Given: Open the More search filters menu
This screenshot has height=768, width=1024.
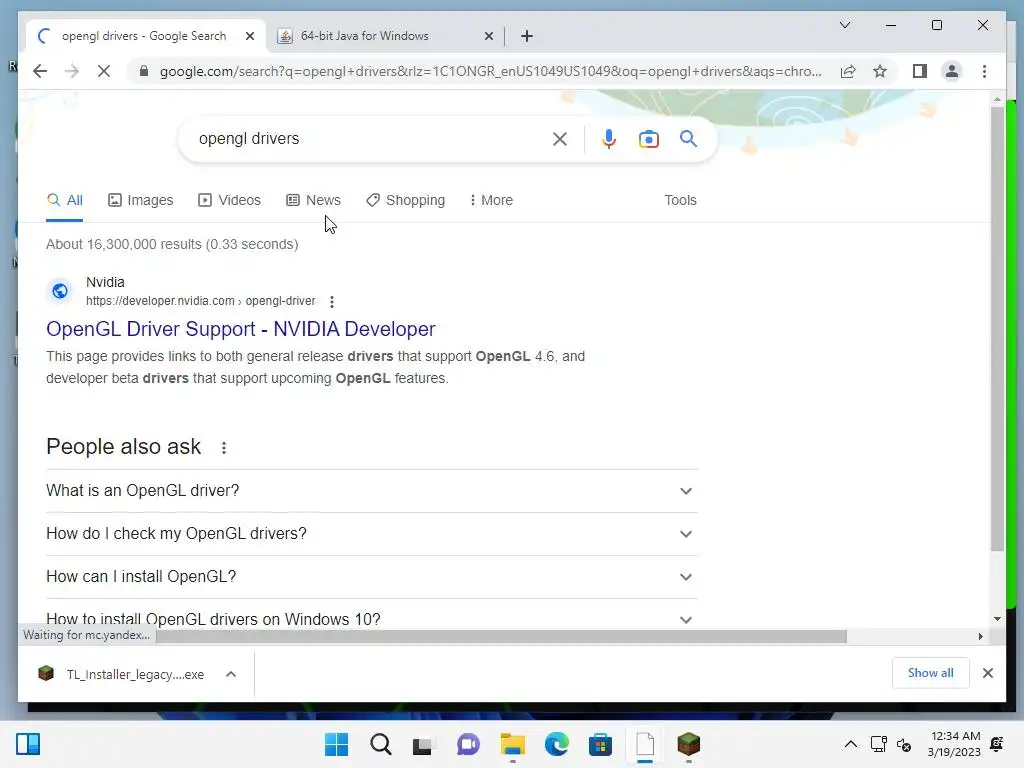Looking at the screenshot, I should (x=491, y=200).
